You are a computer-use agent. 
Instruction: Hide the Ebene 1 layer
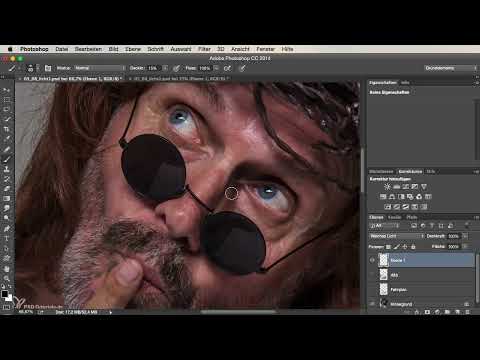(372, 260)
